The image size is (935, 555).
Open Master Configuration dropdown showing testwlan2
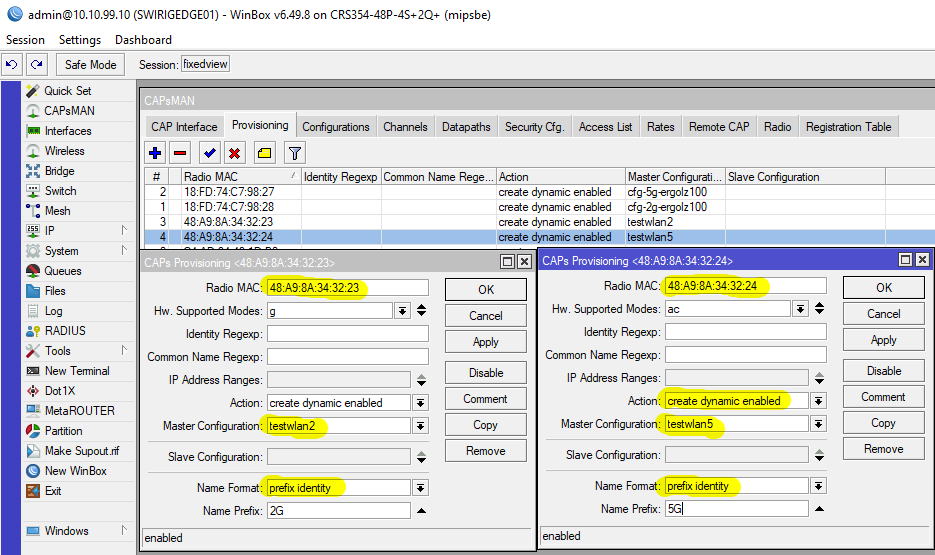(420, 426)
